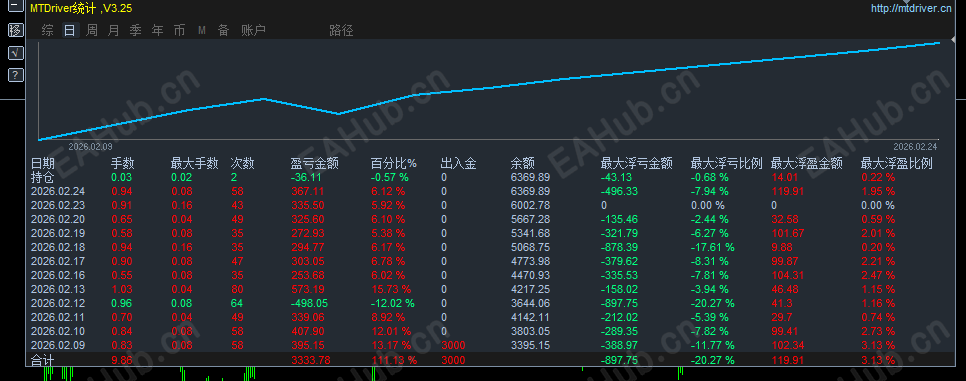Click the total profit 3333.78
The width and height of the screenshot is (966, 381).
(x=310, y=360)
